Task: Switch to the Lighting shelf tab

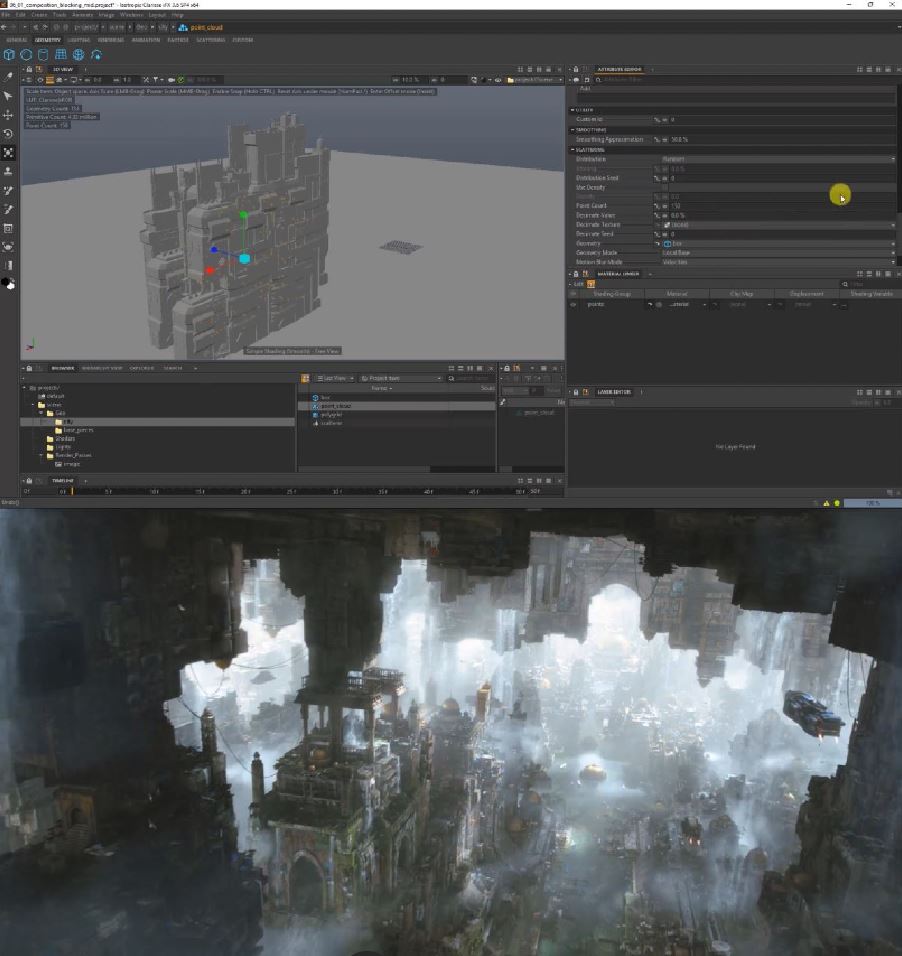Action: point(79,40)
